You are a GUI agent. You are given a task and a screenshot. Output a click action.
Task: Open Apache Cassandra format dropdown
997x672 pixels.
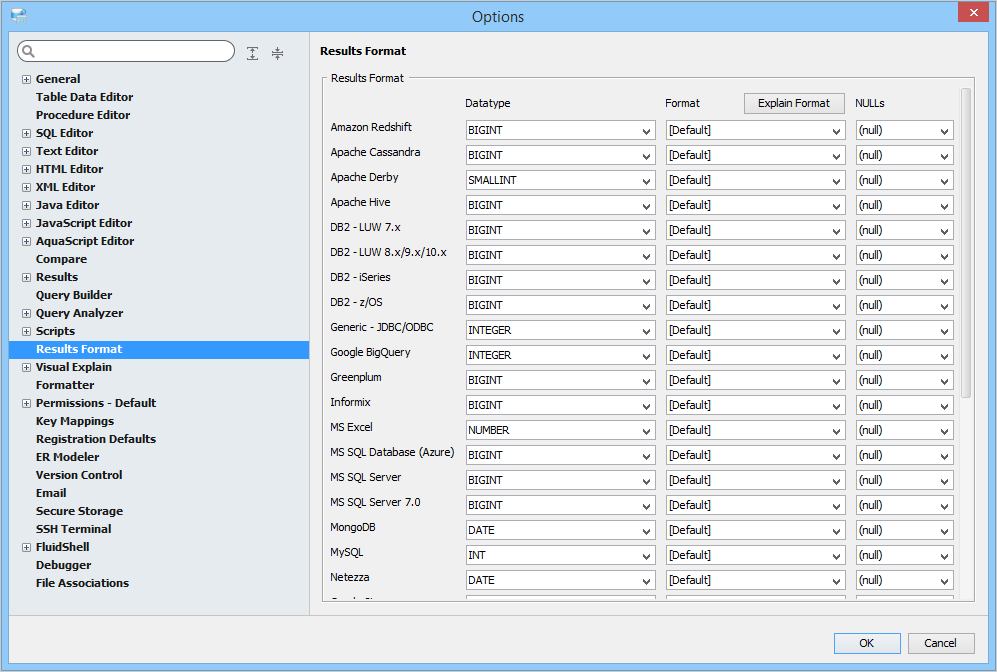pos(755,155)
